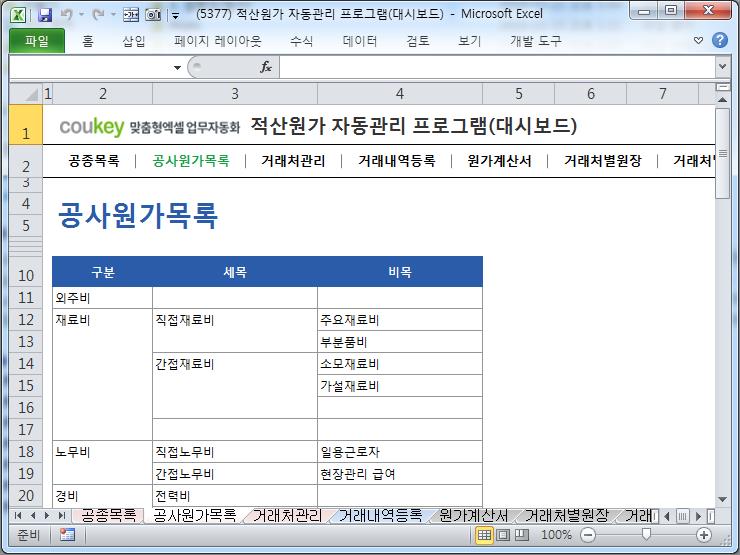The width and height of the screenshot is (740, 555).
Task: Jump to the last sheet tab
Action: [x=61, y=516]
